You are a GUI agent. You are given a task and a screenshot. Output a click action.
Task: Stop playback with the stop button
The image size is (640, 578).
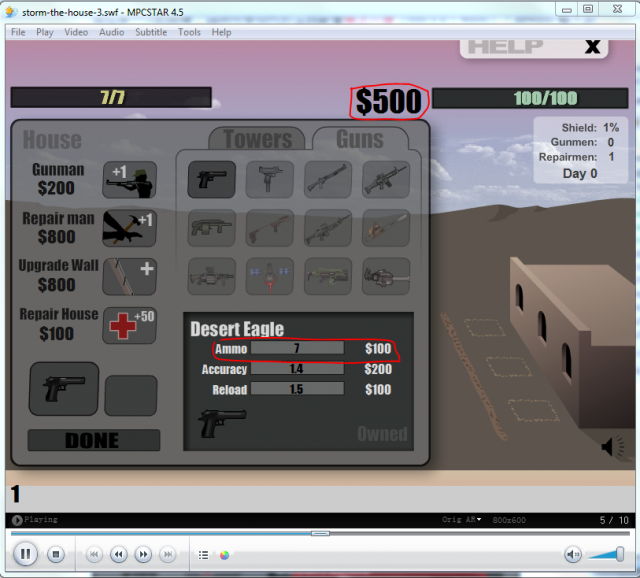56,554
